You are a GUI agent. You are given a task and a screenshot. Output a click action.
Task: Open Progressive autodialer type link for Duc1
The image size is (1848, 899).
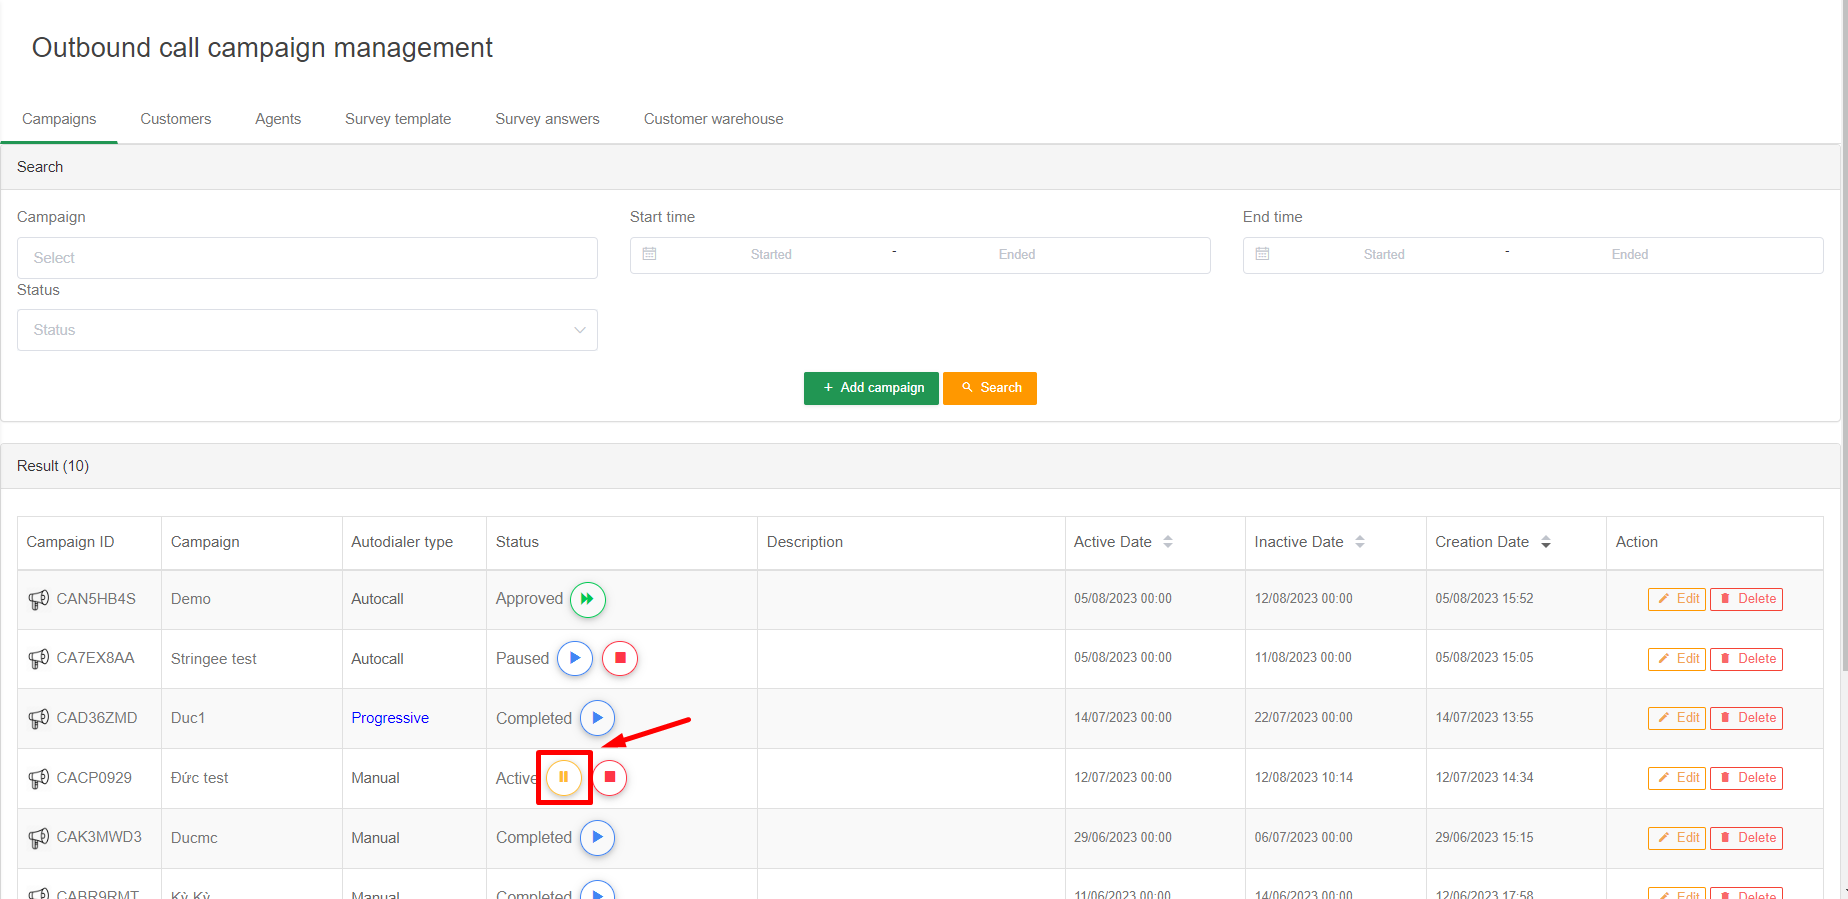point(390,718)
